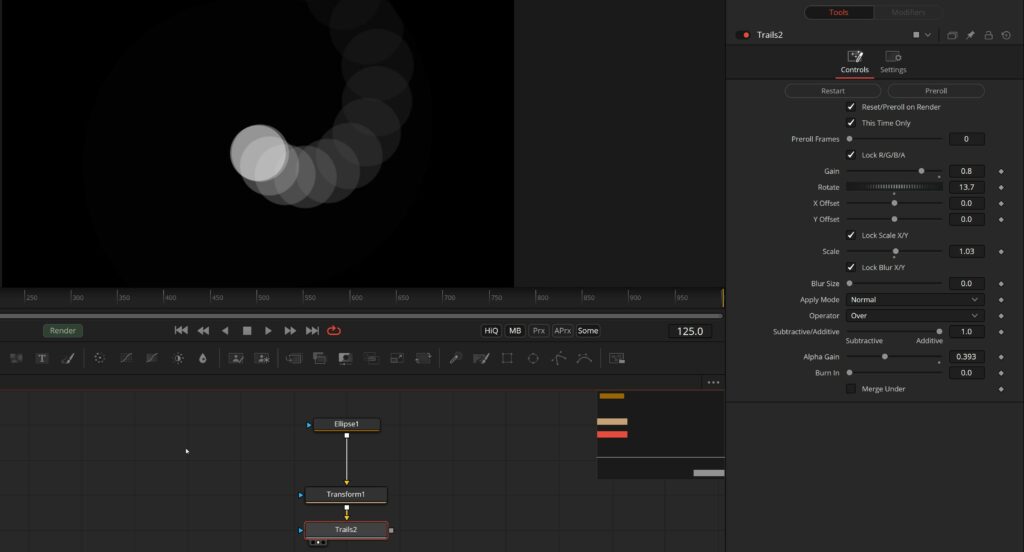Open the Apply Mode dropdown

(x=914, y=300)
